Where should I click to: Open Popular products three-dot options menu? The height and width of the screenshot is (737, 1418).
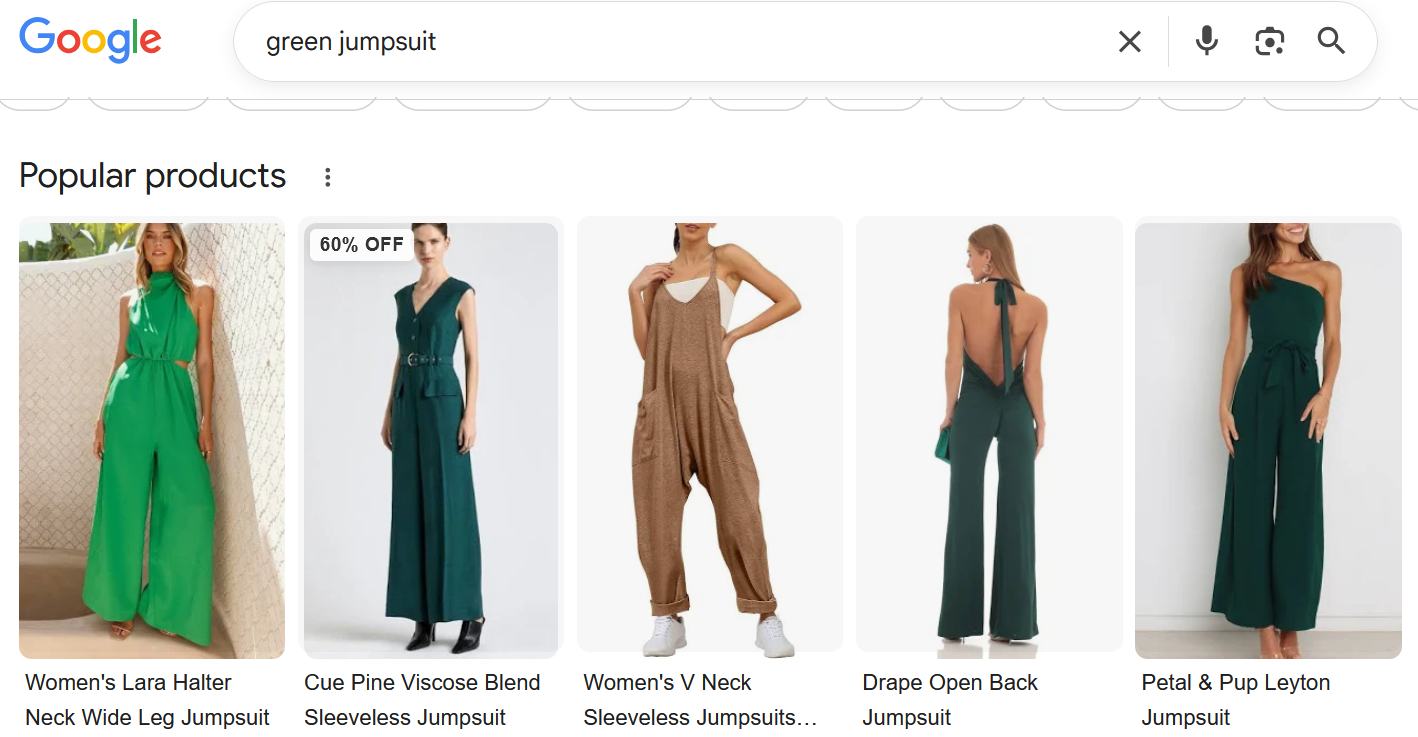327,177
